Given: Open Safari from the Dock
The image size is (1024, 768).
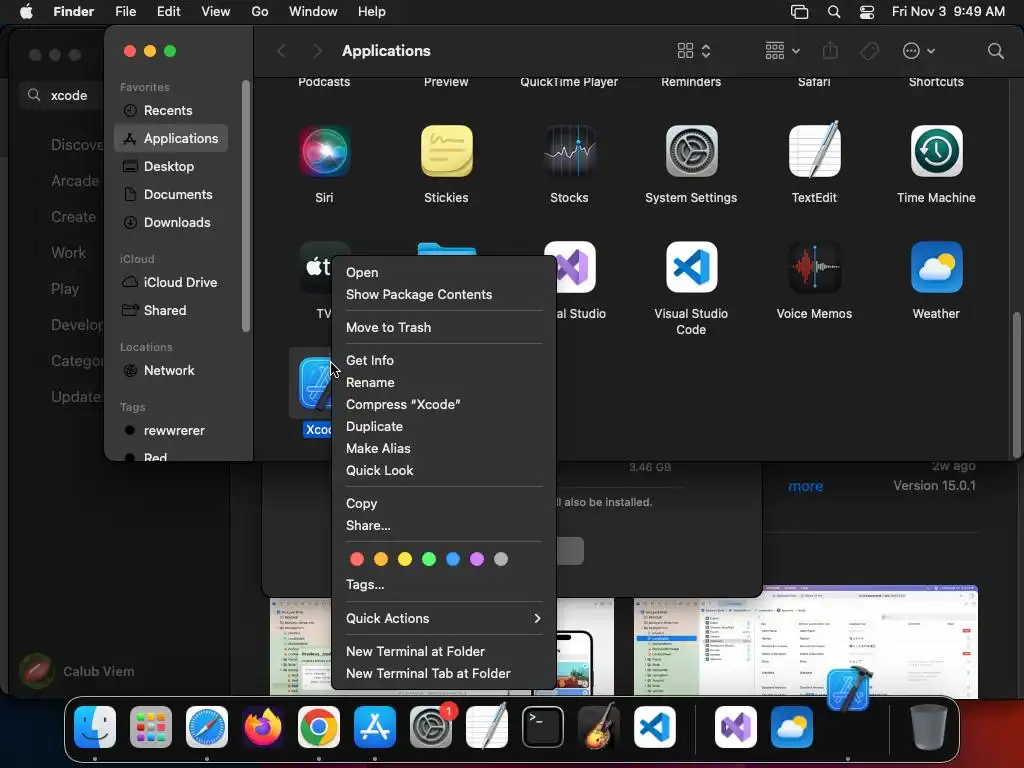Looking at the screenshot, I should (207, 727).
